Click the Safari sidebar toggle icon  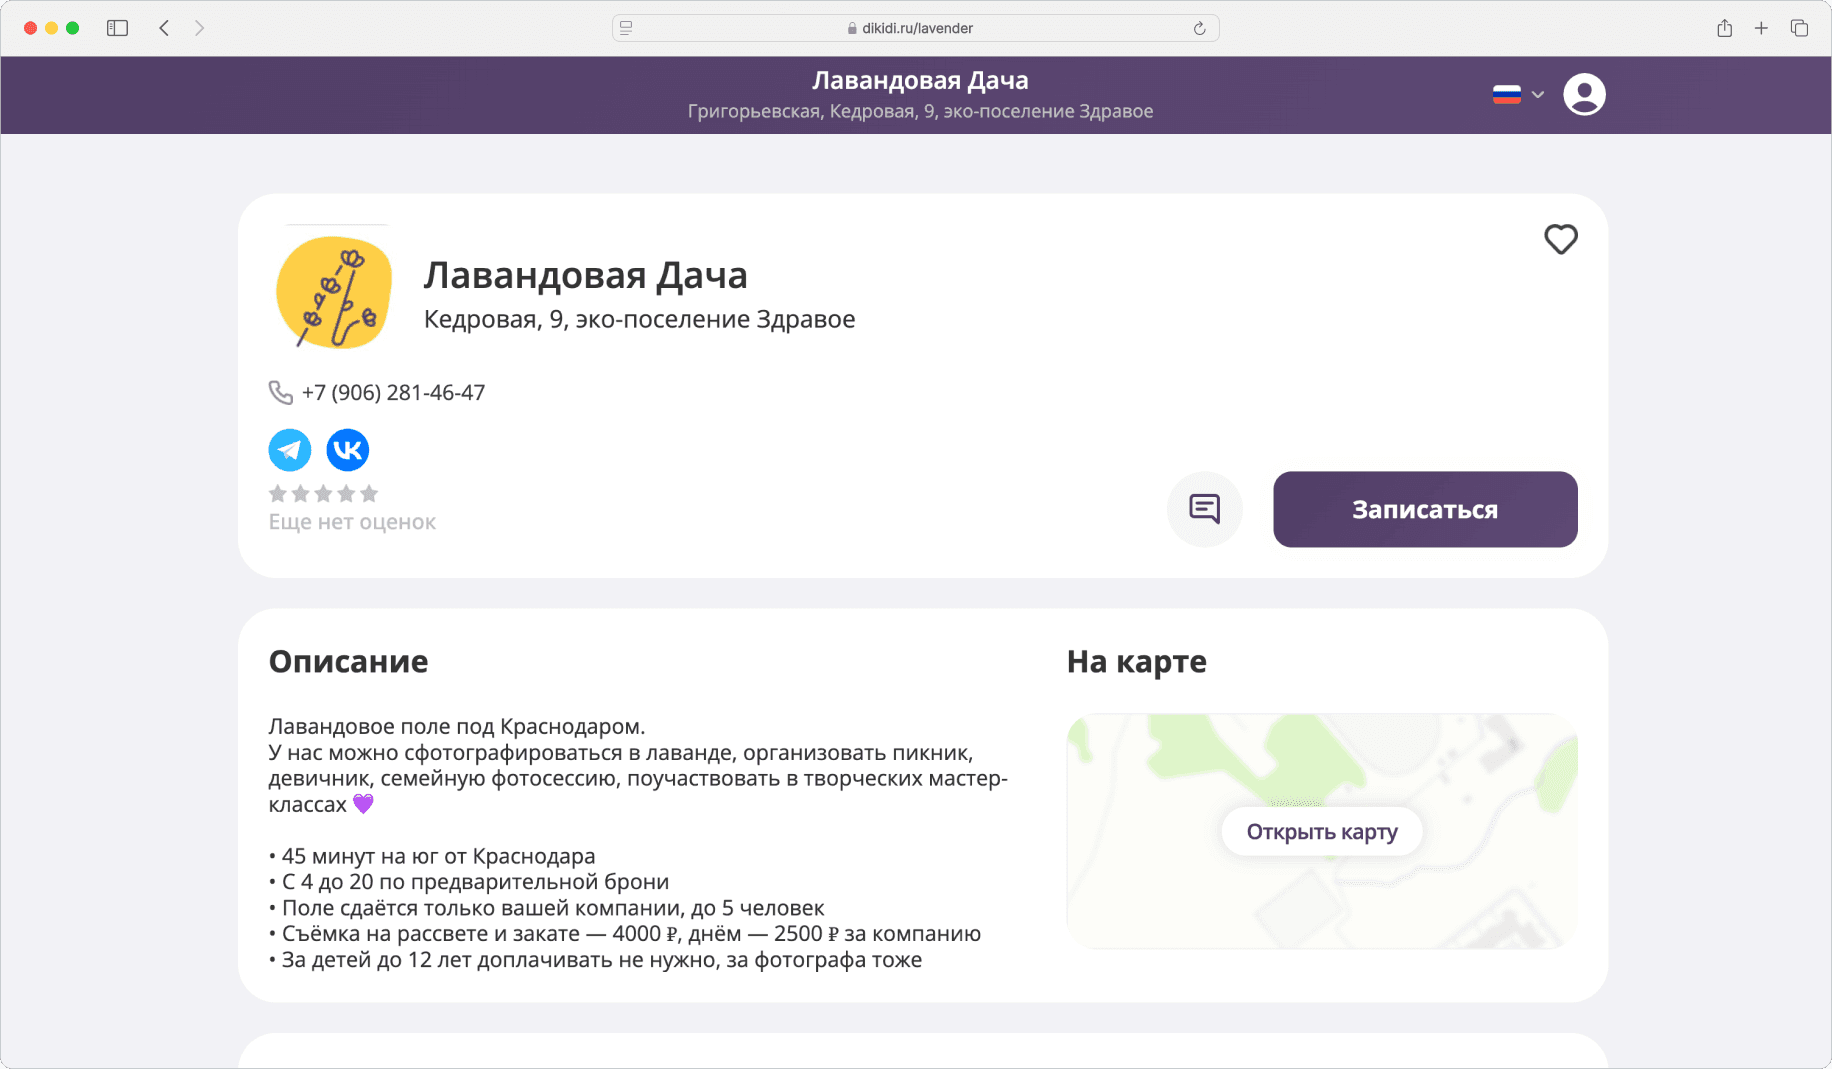[x=117, y=28]
